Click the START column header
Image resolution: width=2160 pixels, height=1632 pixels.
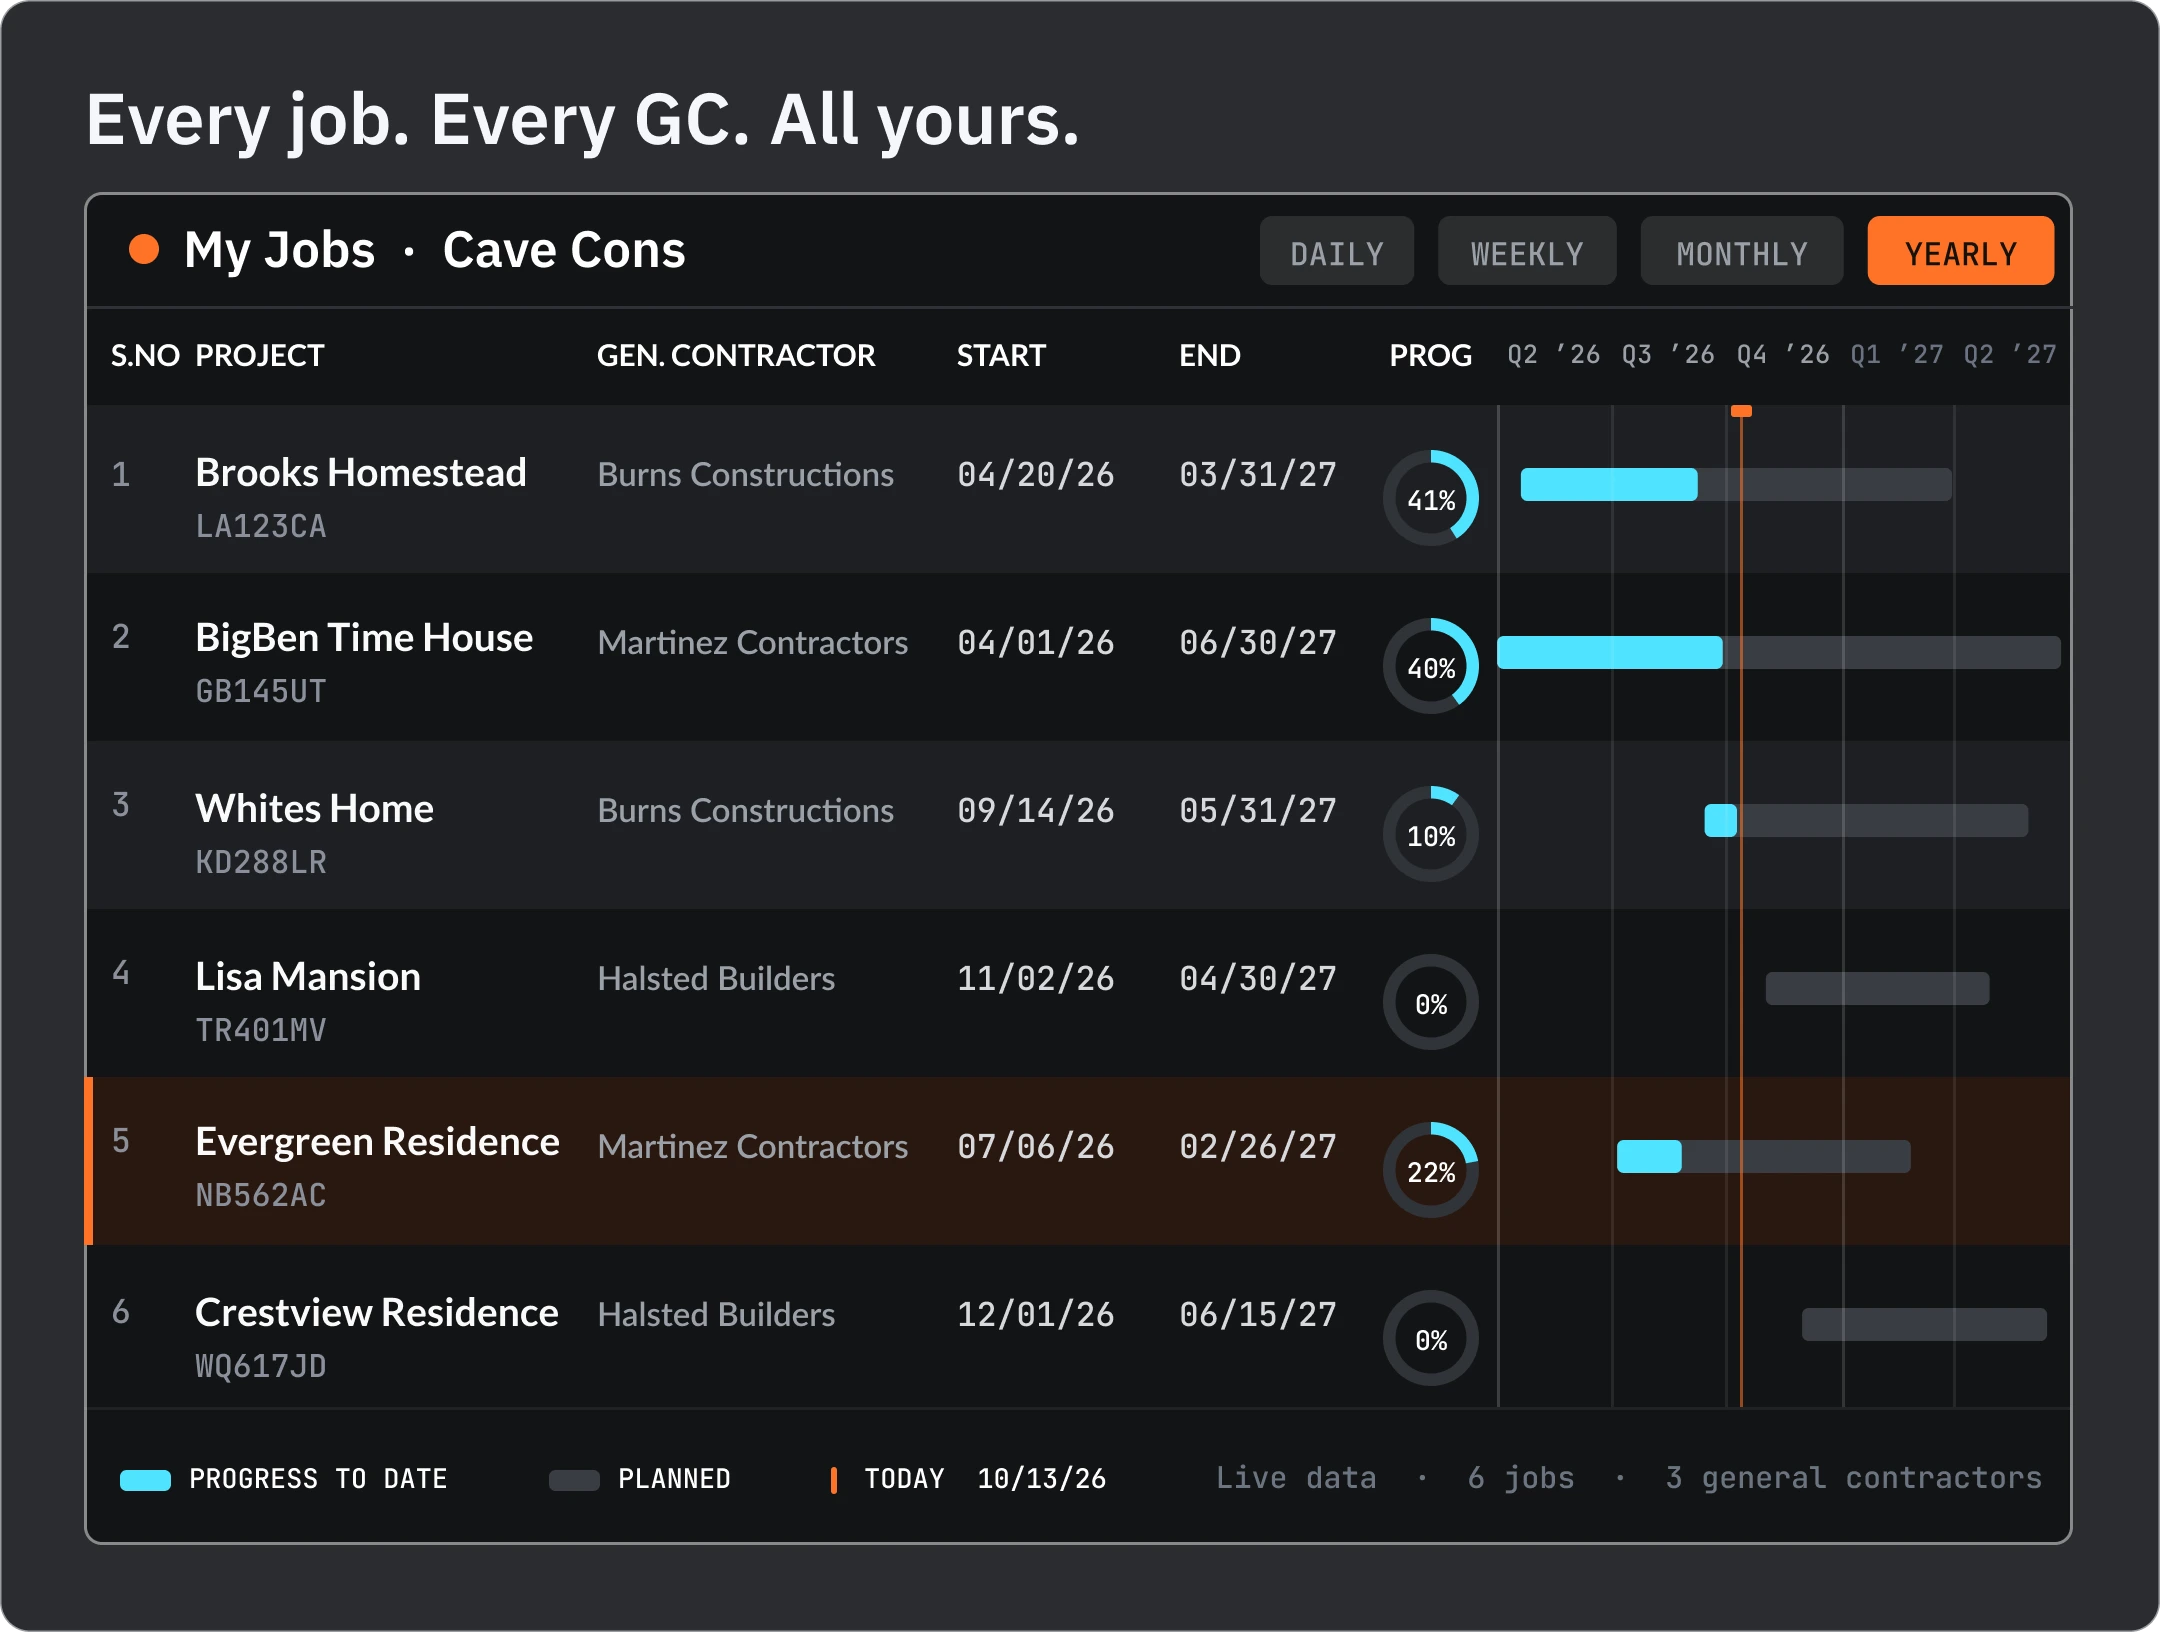tap(1001, 355)
